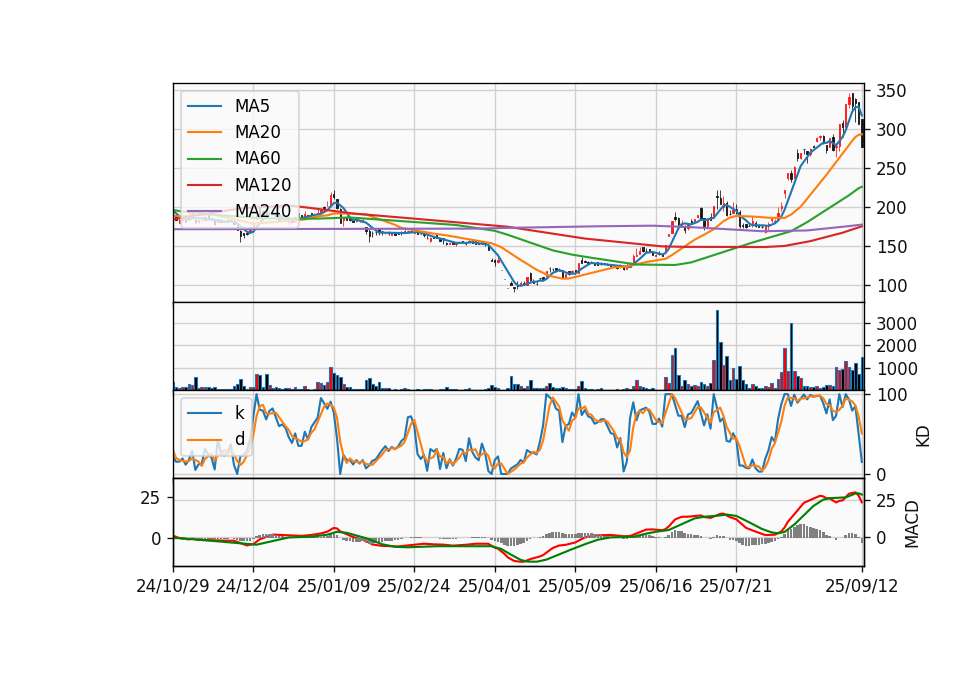Click the tallest volume bar in July
Image resolution: width=960 pixels, height=690 pixels.
point(718,350)
